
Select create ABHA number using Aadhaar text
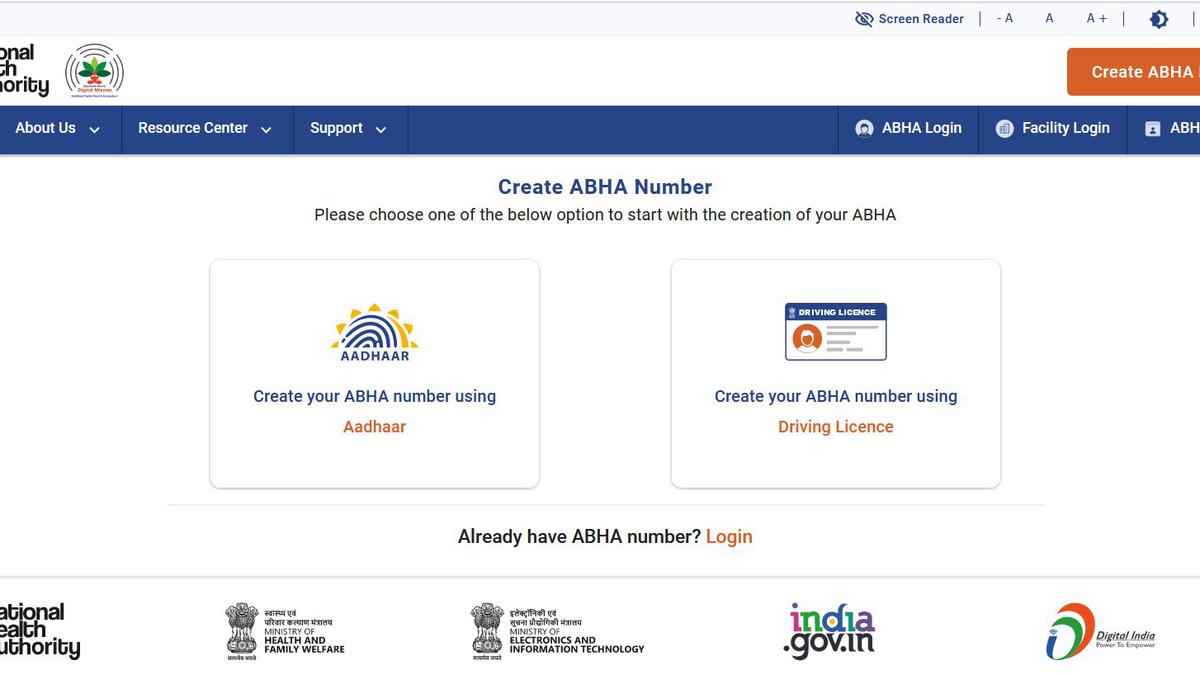pyautogui.click(x=375, y=396)
